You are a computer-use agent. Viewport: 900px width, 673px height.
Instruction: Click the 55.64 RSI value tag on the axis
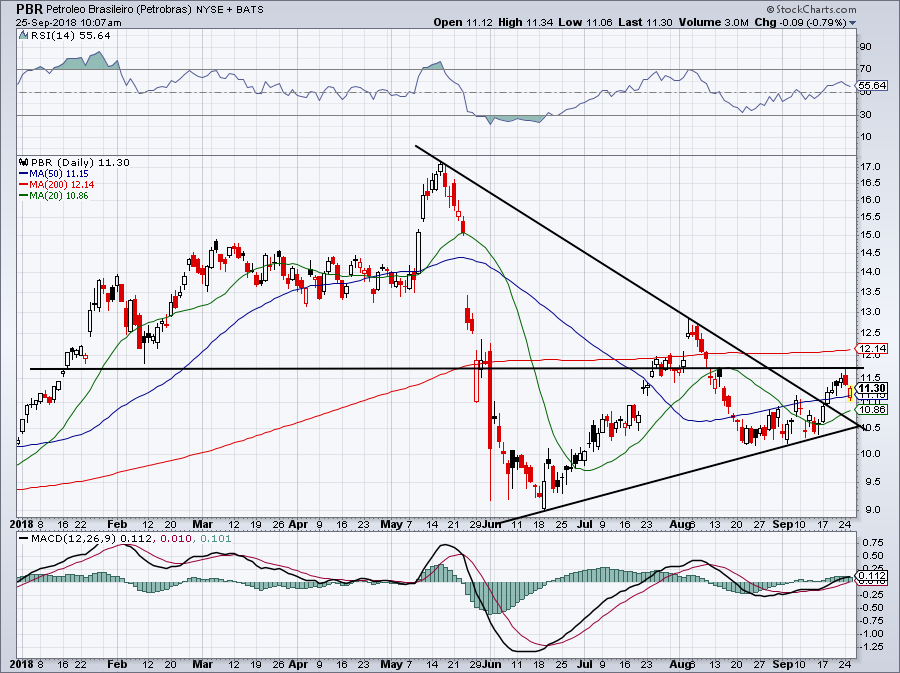(x=872, y=85)
